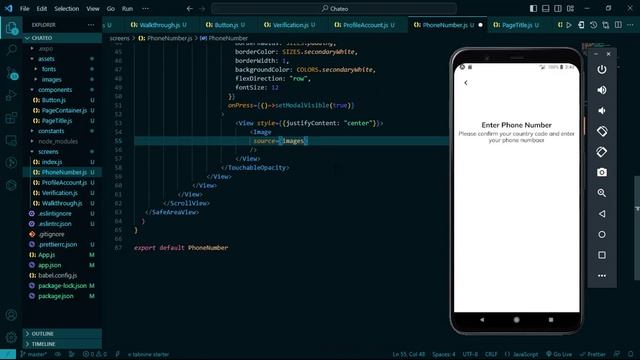Open the Customize Layout icon
This screenshot has width=640, height=360.
[570, 9]
